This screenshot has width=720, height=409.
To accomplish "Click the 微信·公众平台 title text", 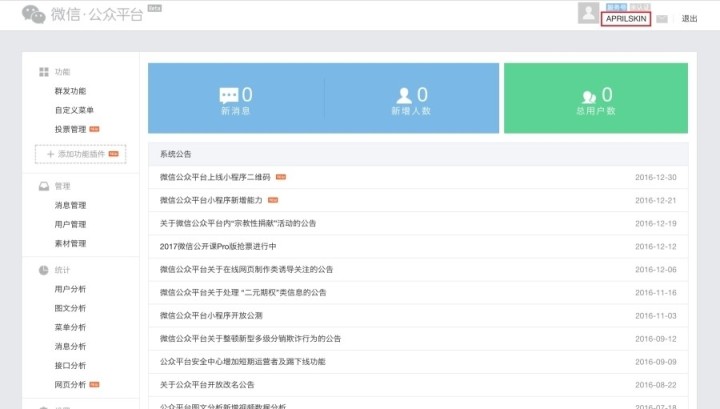I will (x=97, y=14).
